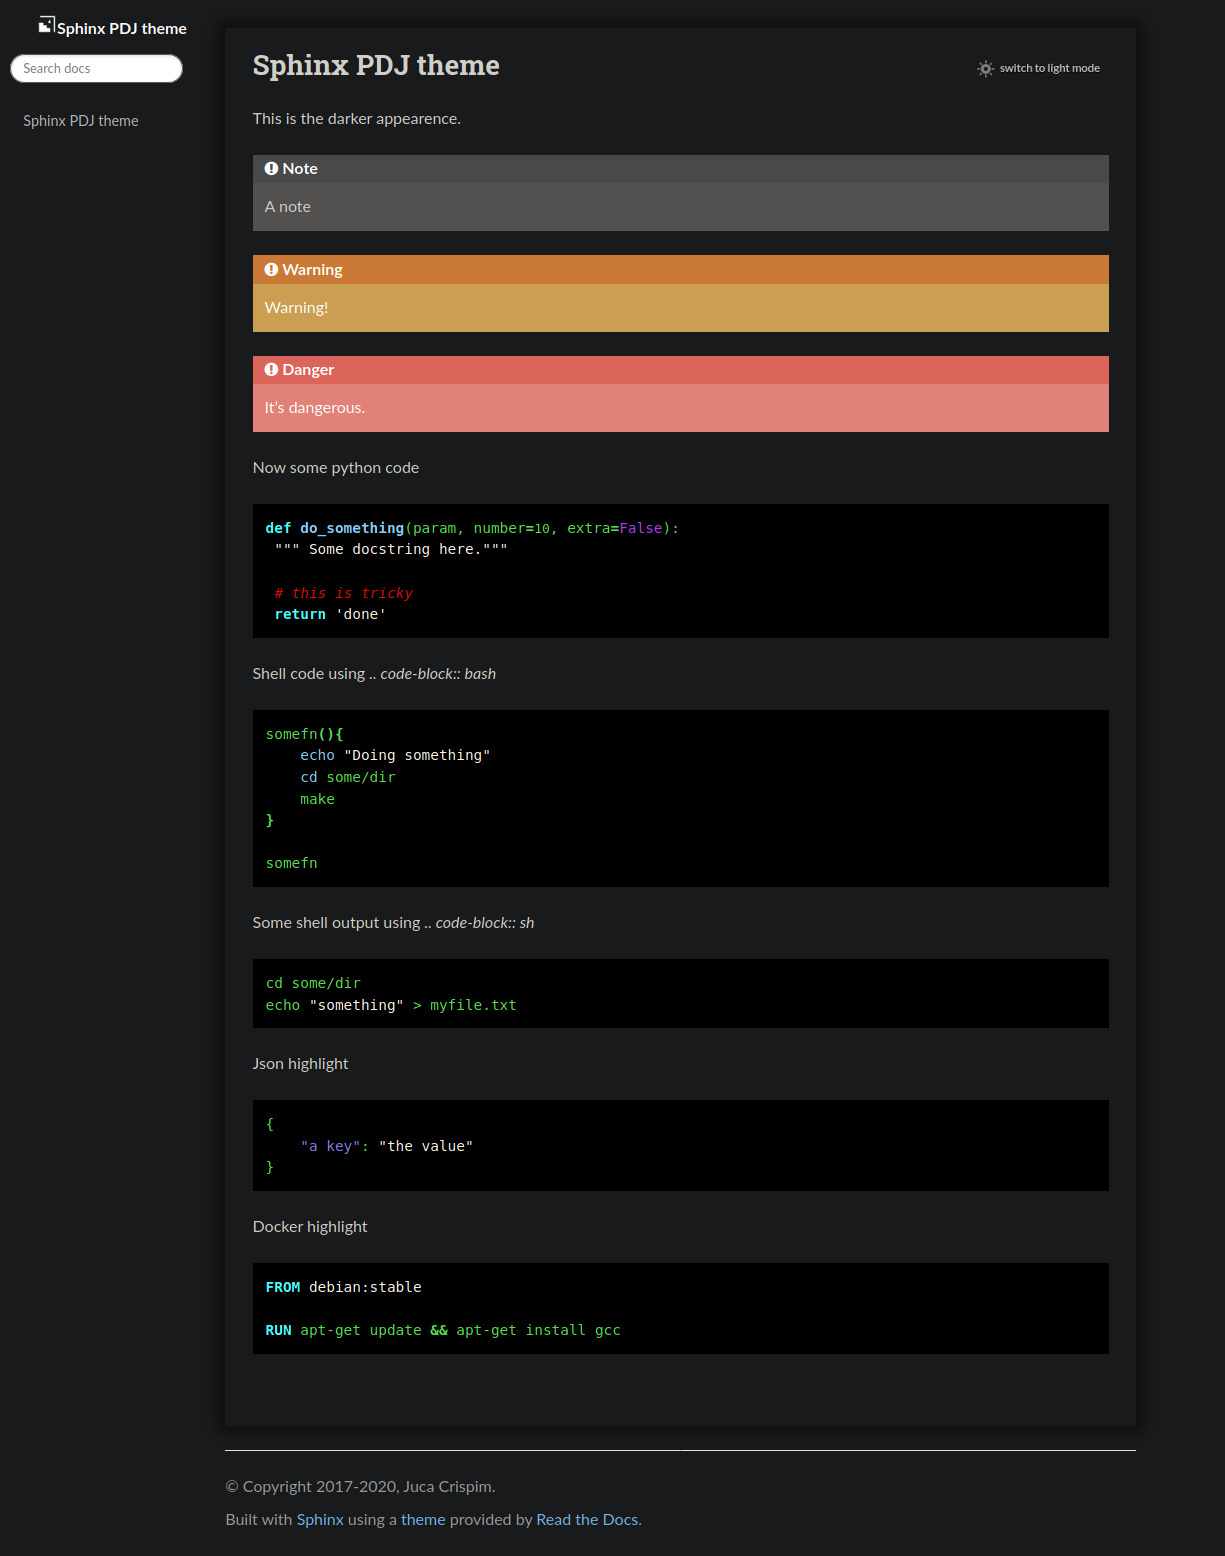
Task: Click 'echo "something" > myfile.txt' line
Action: pyautogui.click(x=391, y=1005)
